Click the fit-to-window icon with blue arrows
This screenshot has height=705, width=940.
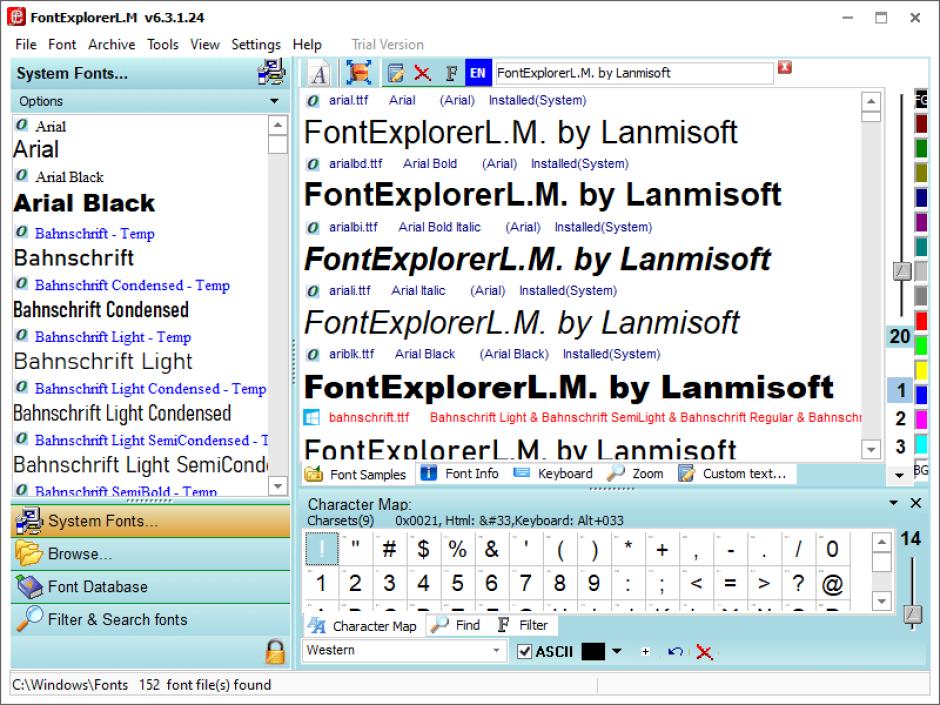click(x=358, y=73)
